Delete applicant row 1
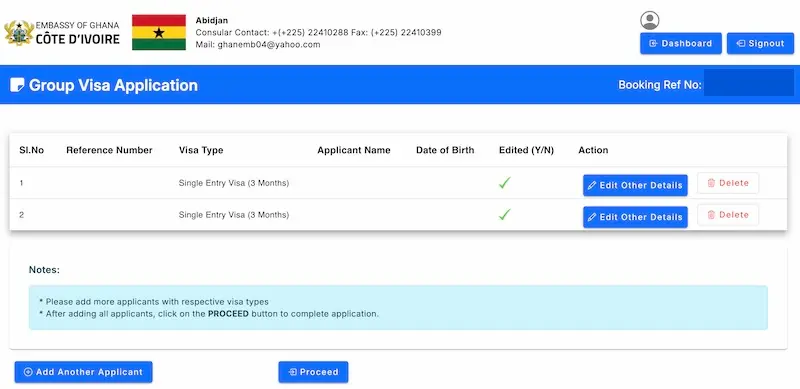Viewport: 800px width, 389px height. [728, 183]
